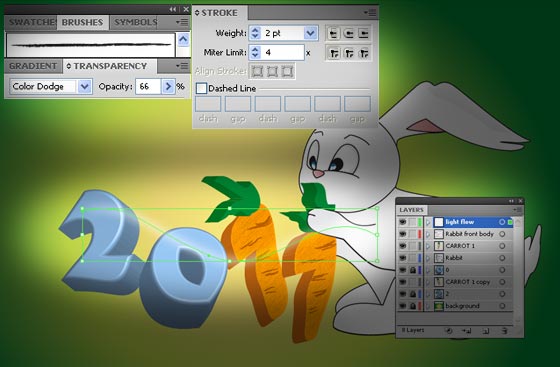Switch to the Symbols tab
Viewport: 560px width, 367px height.
pos(134,22)
